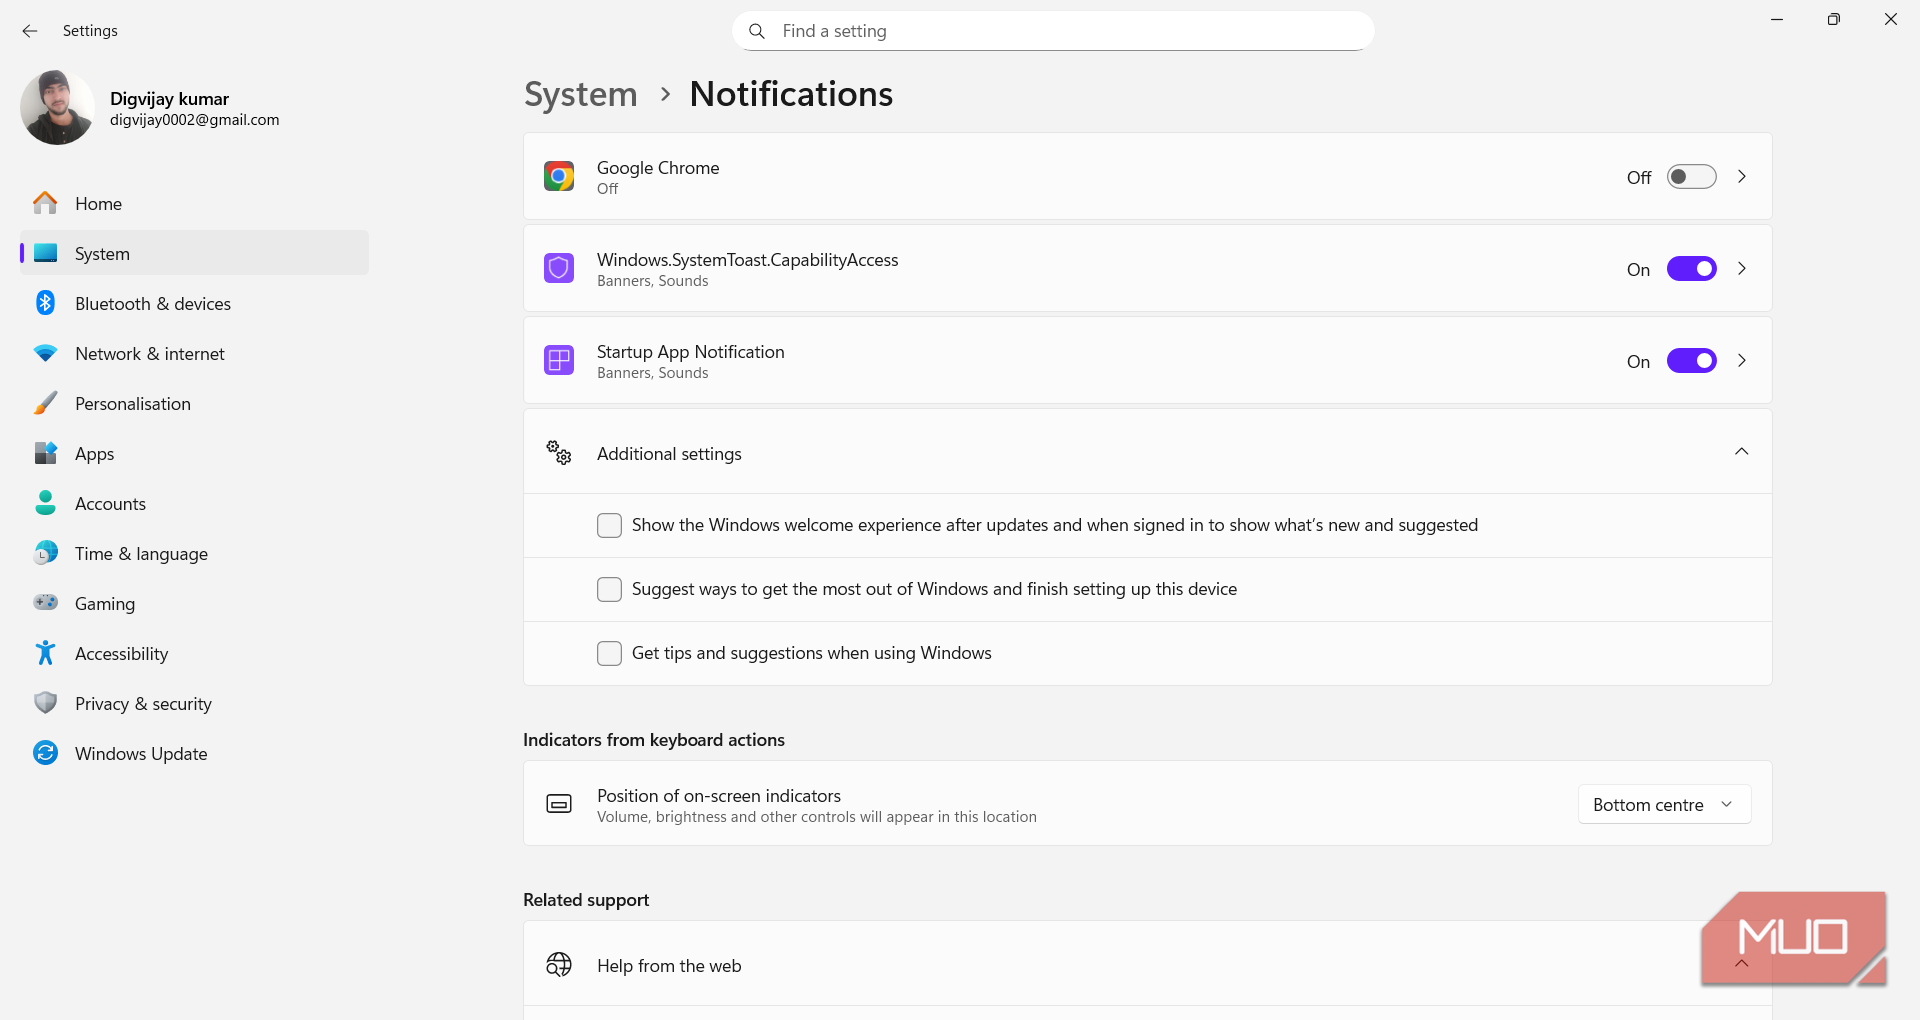
Task: Click the Google Chrome app icon
Action: [x=559, y=177]
